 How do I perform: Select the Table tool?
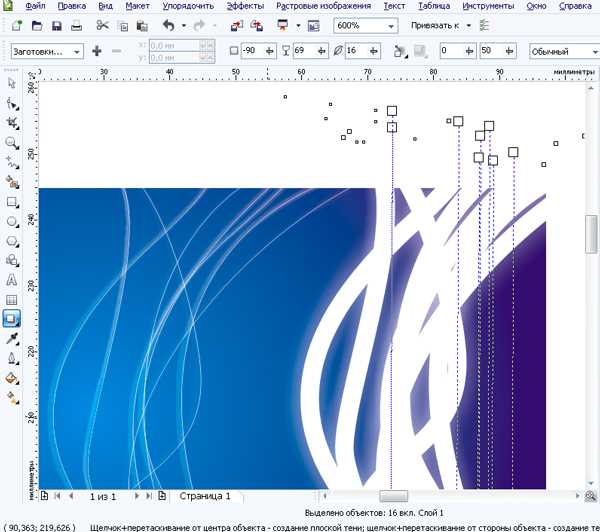point(12,300)
